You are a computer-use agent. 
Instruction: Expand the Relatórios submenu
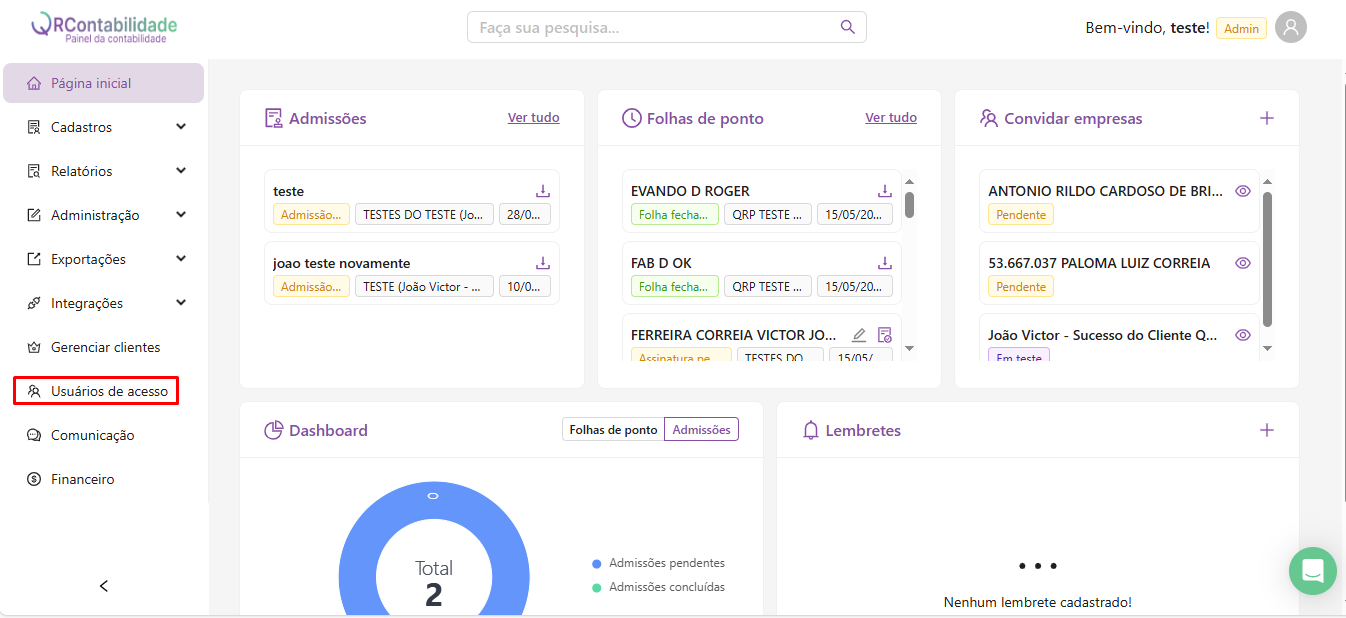coord(181,171)
